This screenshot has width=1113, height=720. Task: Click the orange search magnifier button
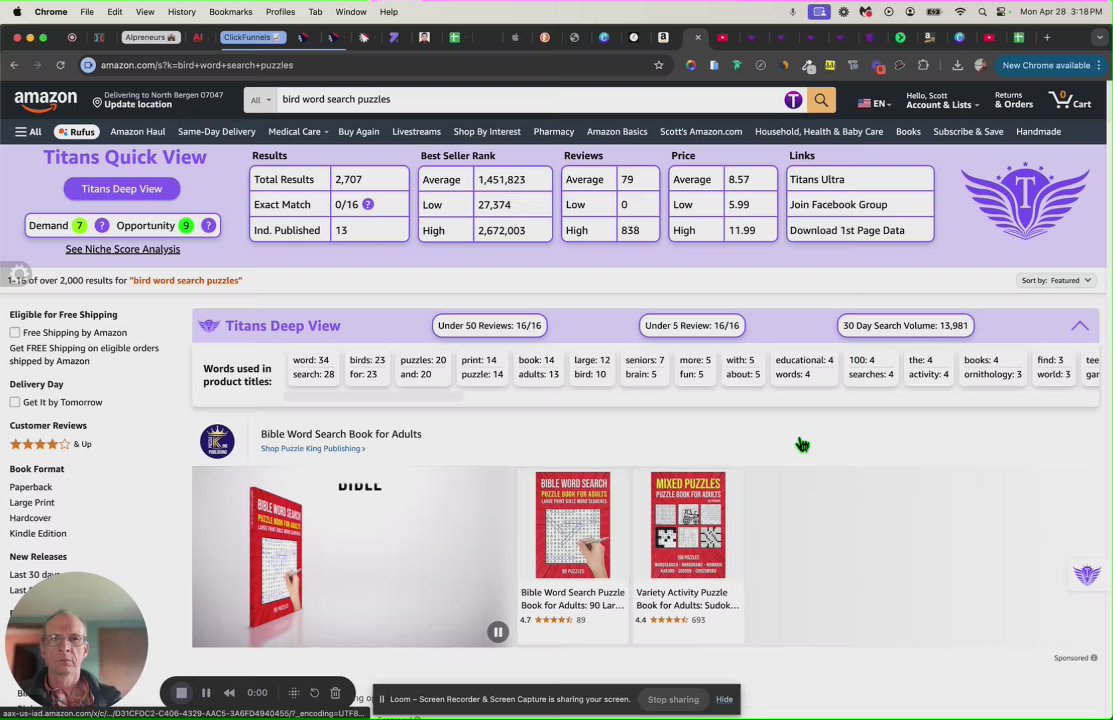[x=821, y=100]
